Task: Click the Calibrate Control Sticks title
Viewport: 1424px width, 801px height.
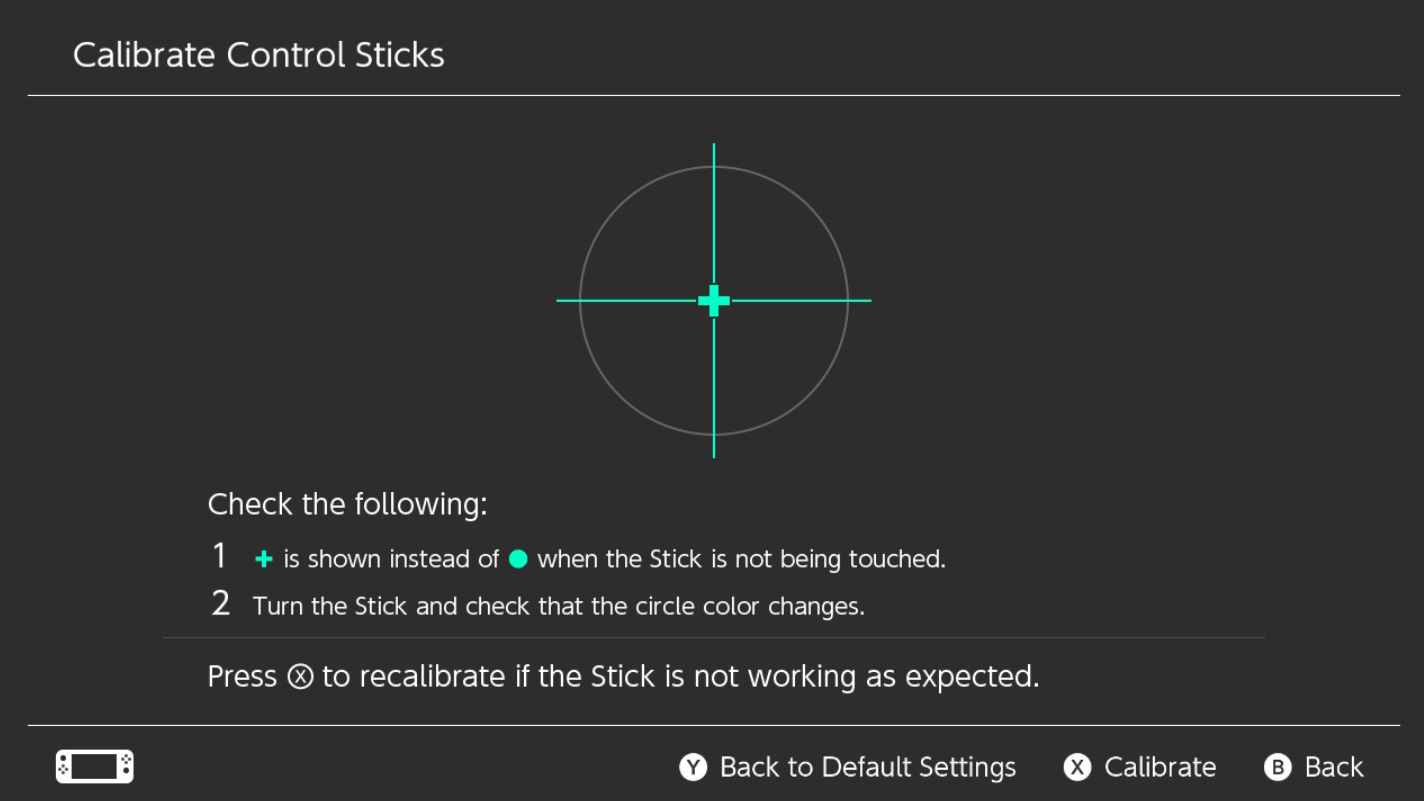Action: click(x=259, y=54)
